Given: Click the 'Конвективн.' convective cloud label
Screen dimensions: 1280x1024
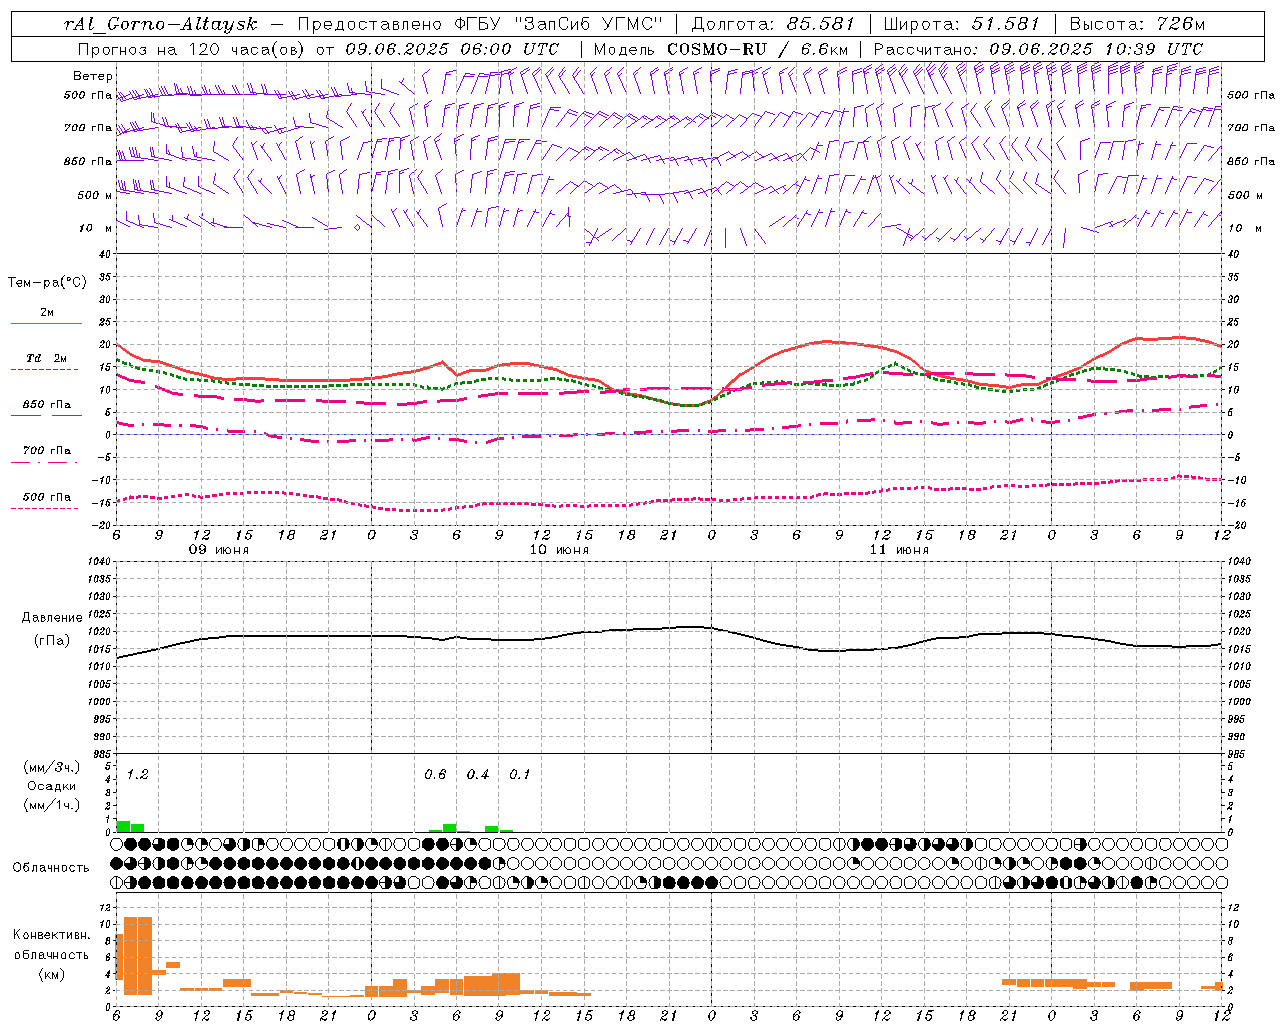Looking at the screenshot, I should click(x=52, y=935).
